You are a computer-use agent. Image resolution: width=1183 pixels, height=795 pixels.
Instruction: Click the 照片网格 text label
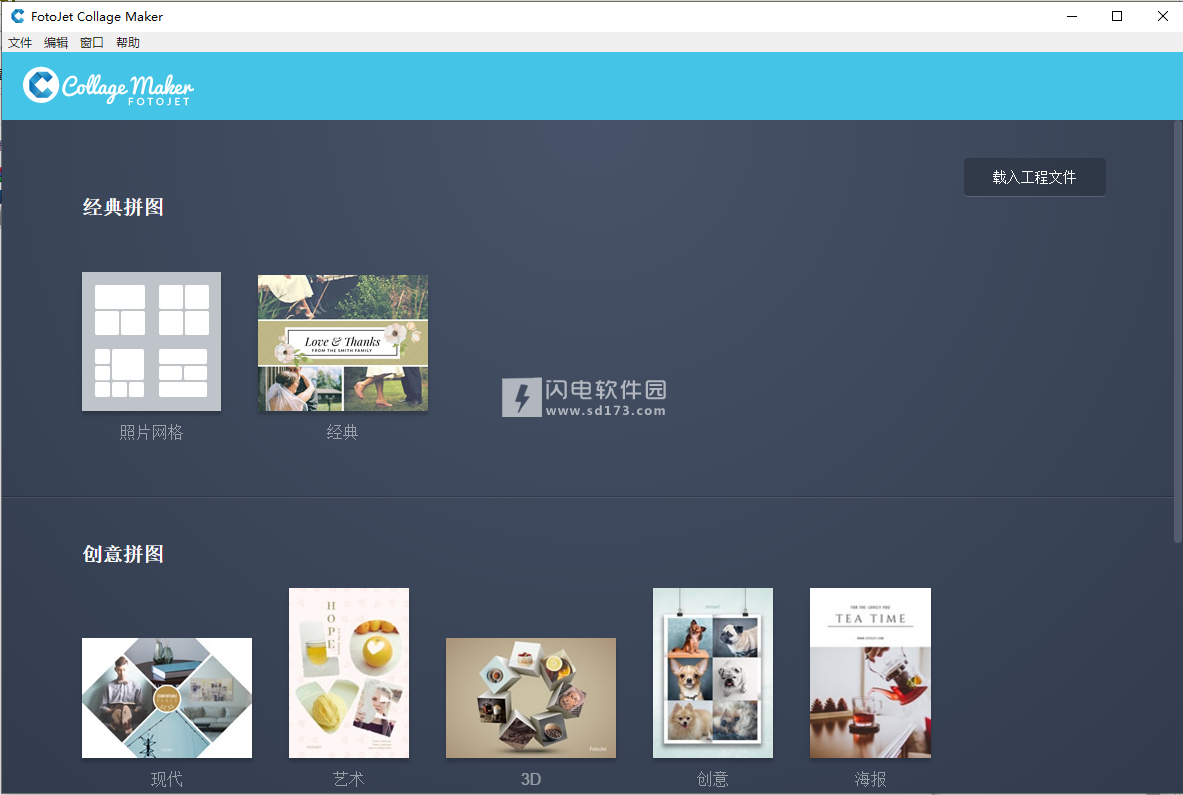[151, 433]
